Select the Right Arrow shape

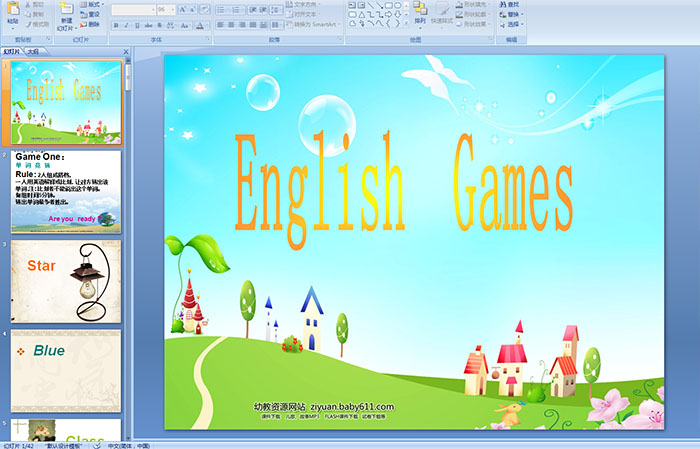click(x=389, y=15)
